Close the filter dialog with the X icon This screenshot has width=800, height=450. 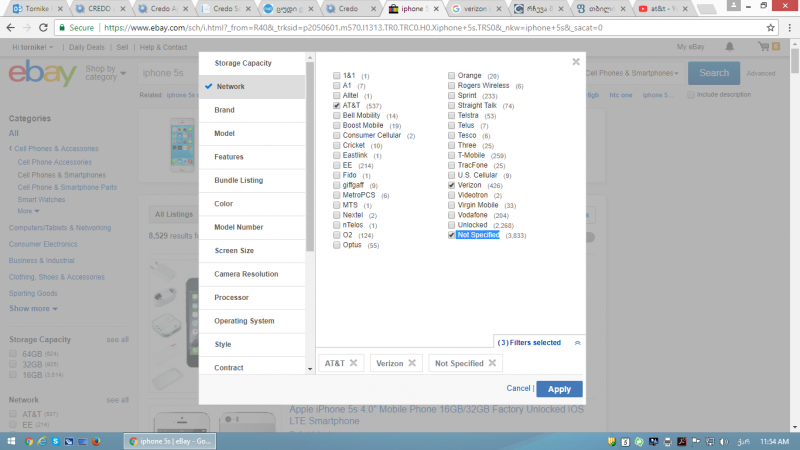(575, 62)
